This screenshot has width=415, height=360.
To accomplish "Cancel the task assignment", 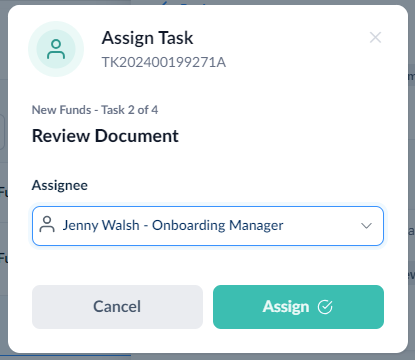I will click(x=117, y=307).
